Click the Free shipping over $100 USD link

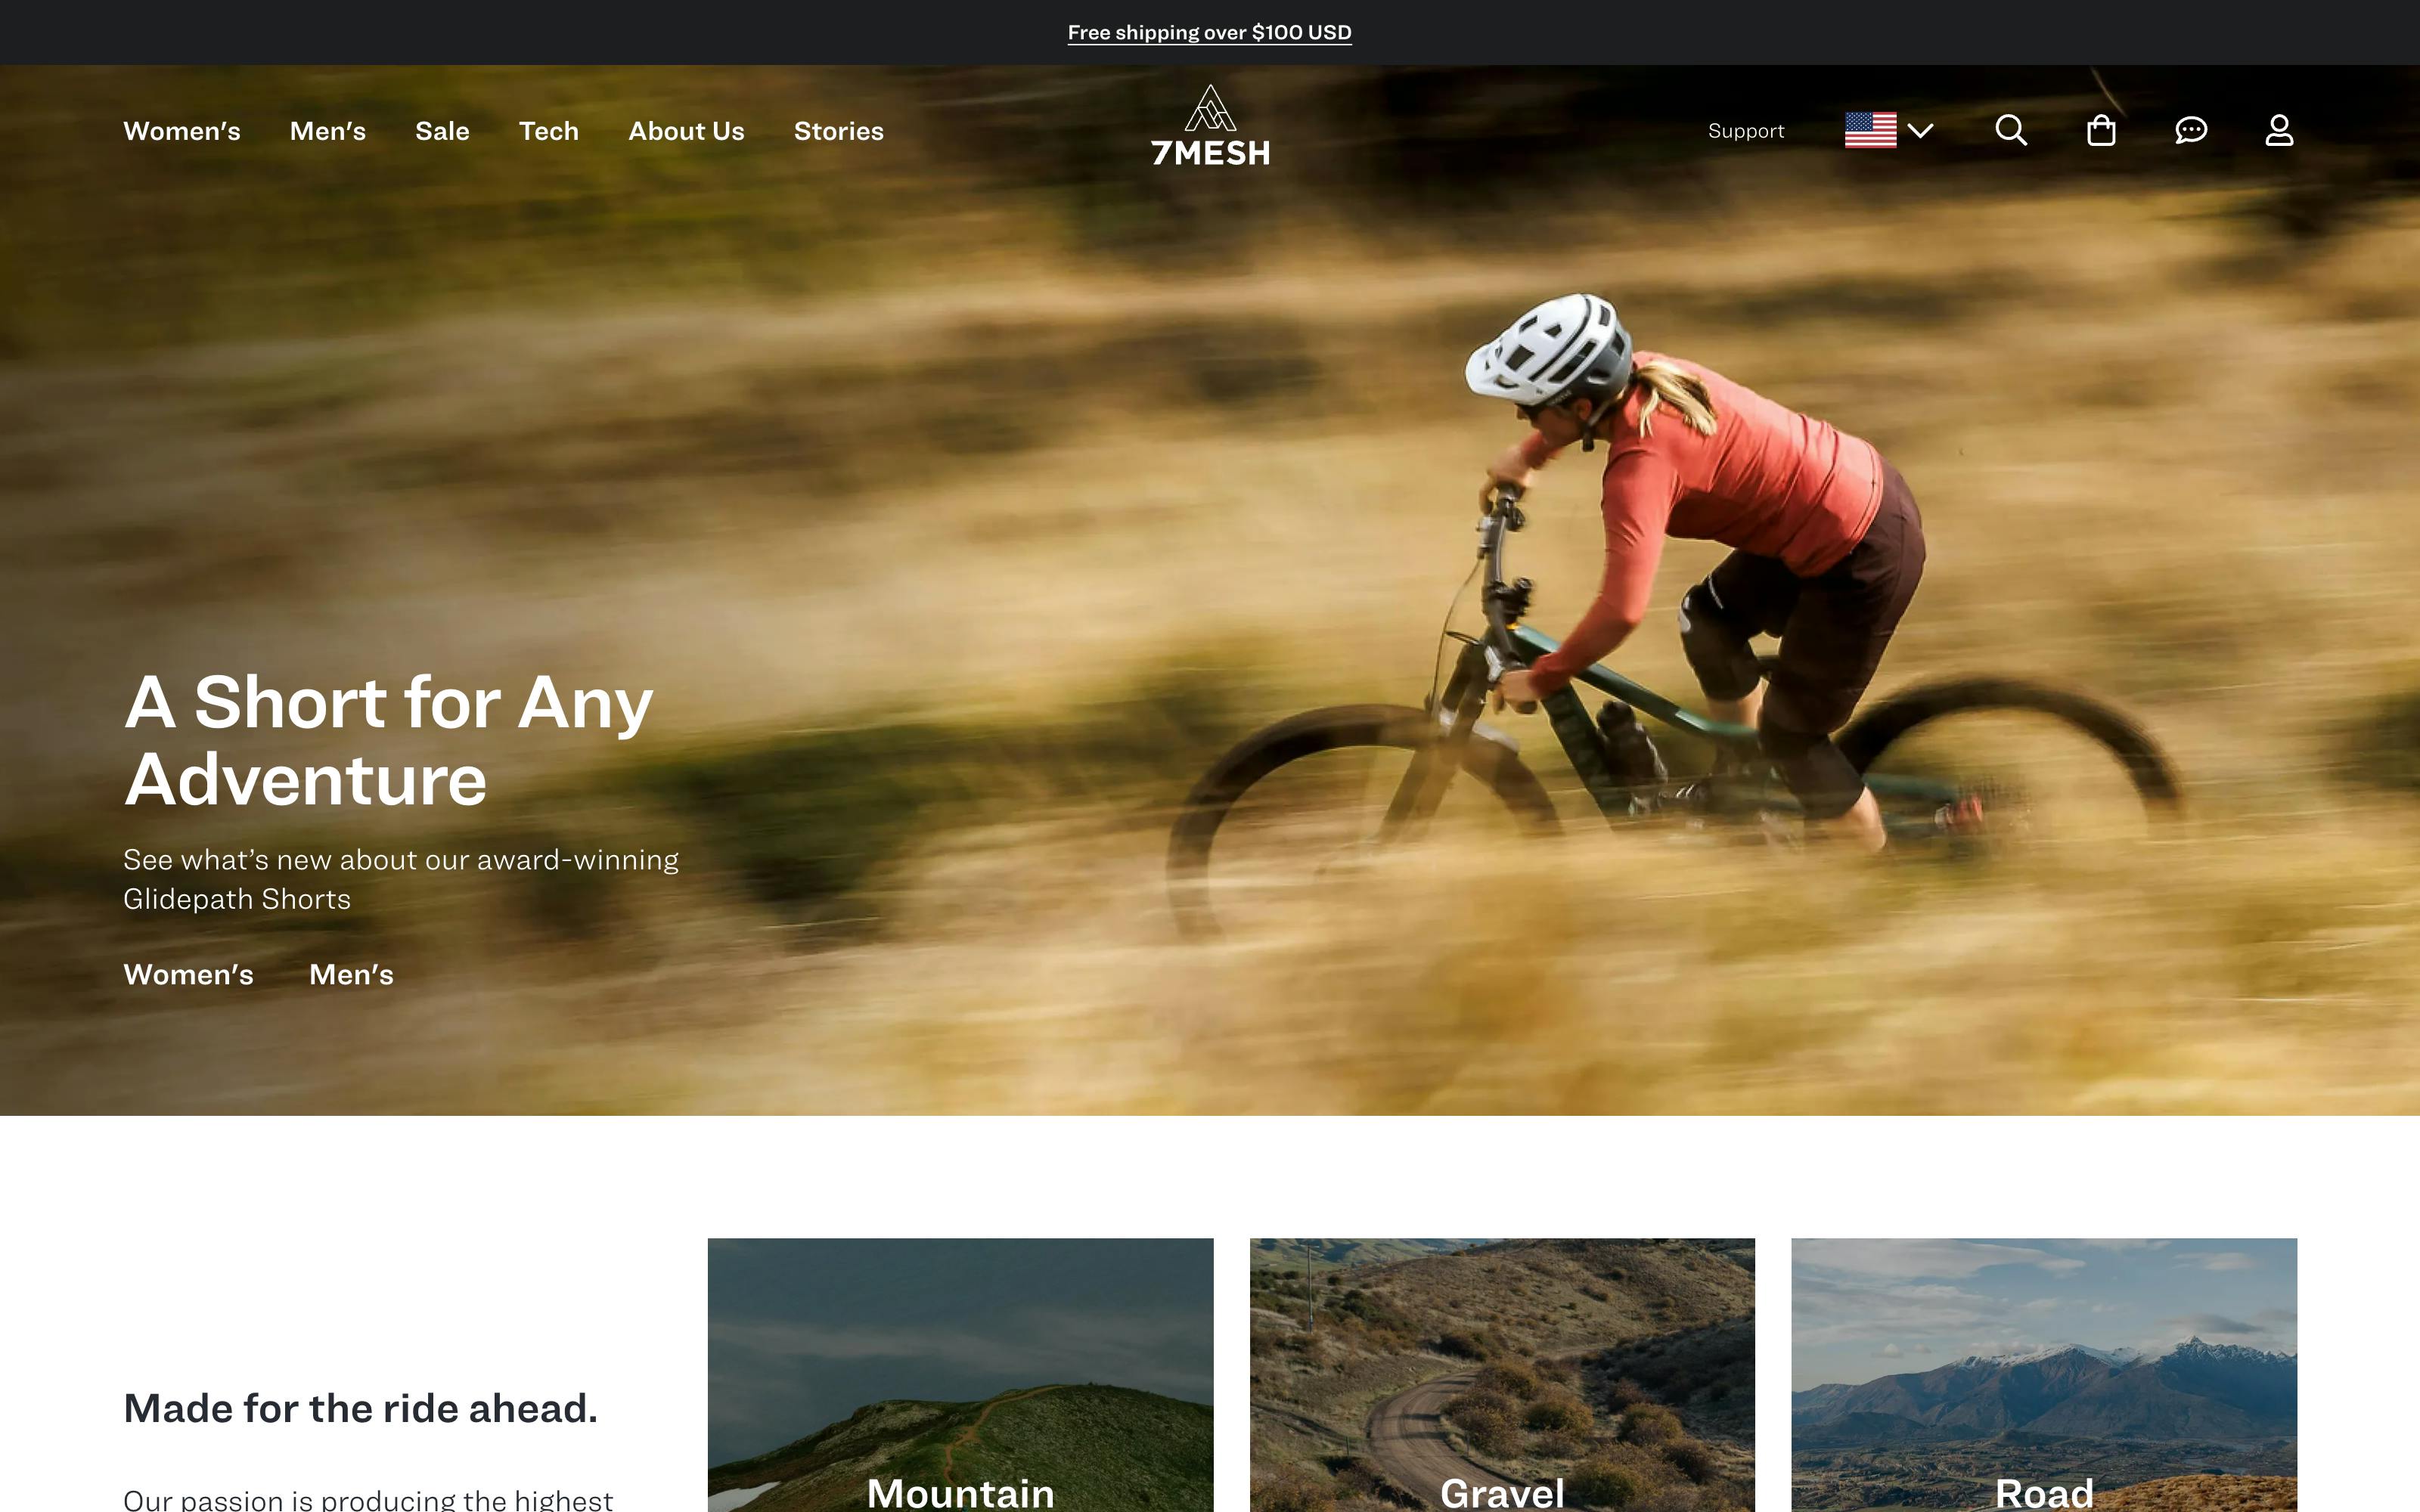point(1209,32)
